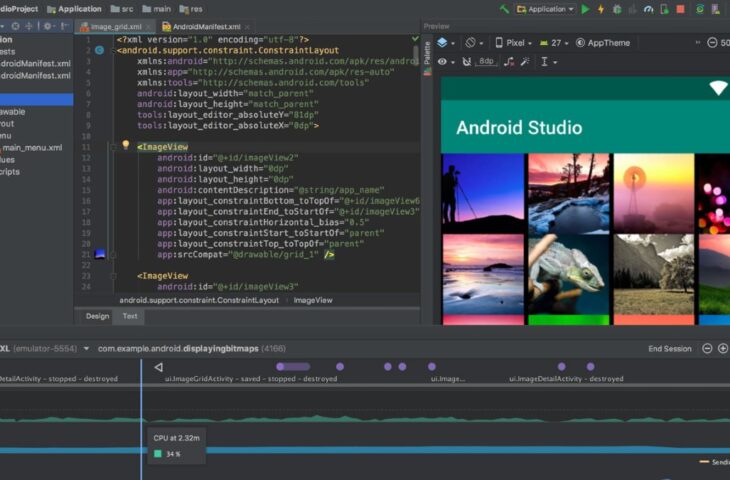Image resolution: width=730 pixels, height=480 pixels.
Task: Click the back triangle on event timeline
Action: tap(158, 367)
